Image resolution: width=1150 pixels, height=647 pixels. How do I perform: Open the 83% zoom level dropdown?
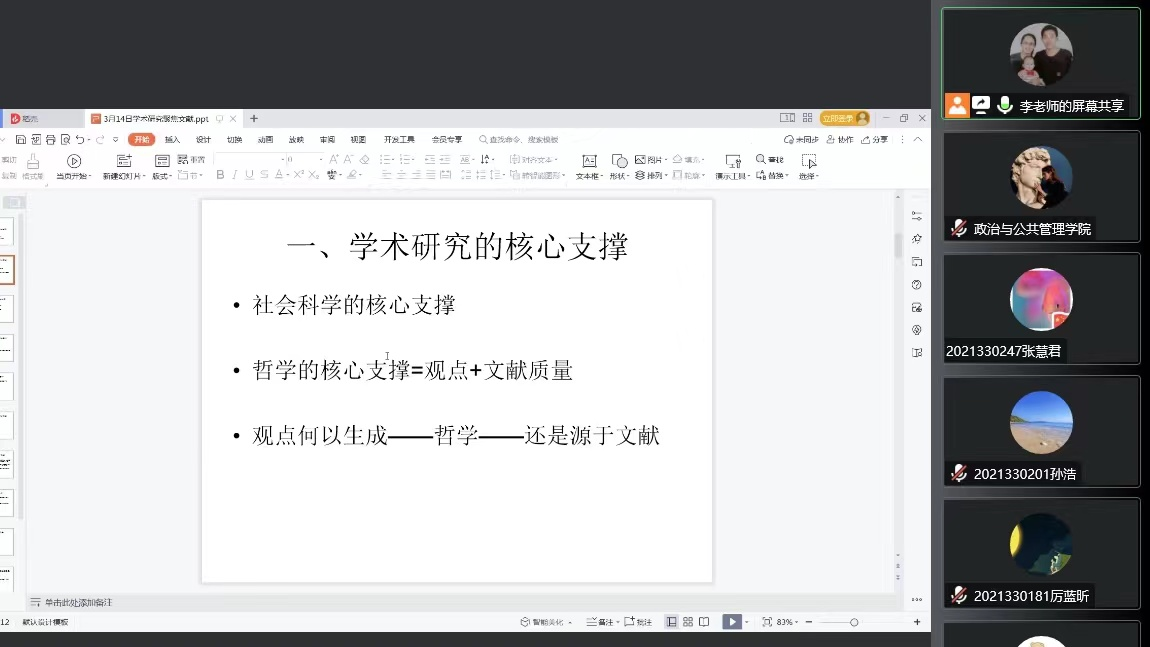pos(787,622)
